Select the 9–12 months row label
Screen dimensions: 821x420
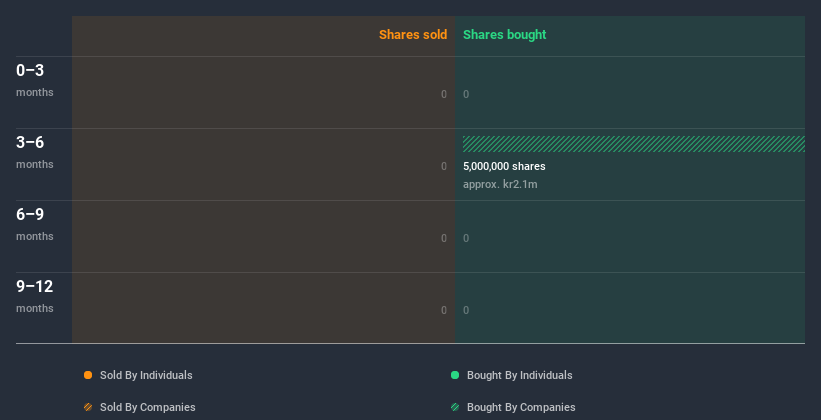point(34,295)
